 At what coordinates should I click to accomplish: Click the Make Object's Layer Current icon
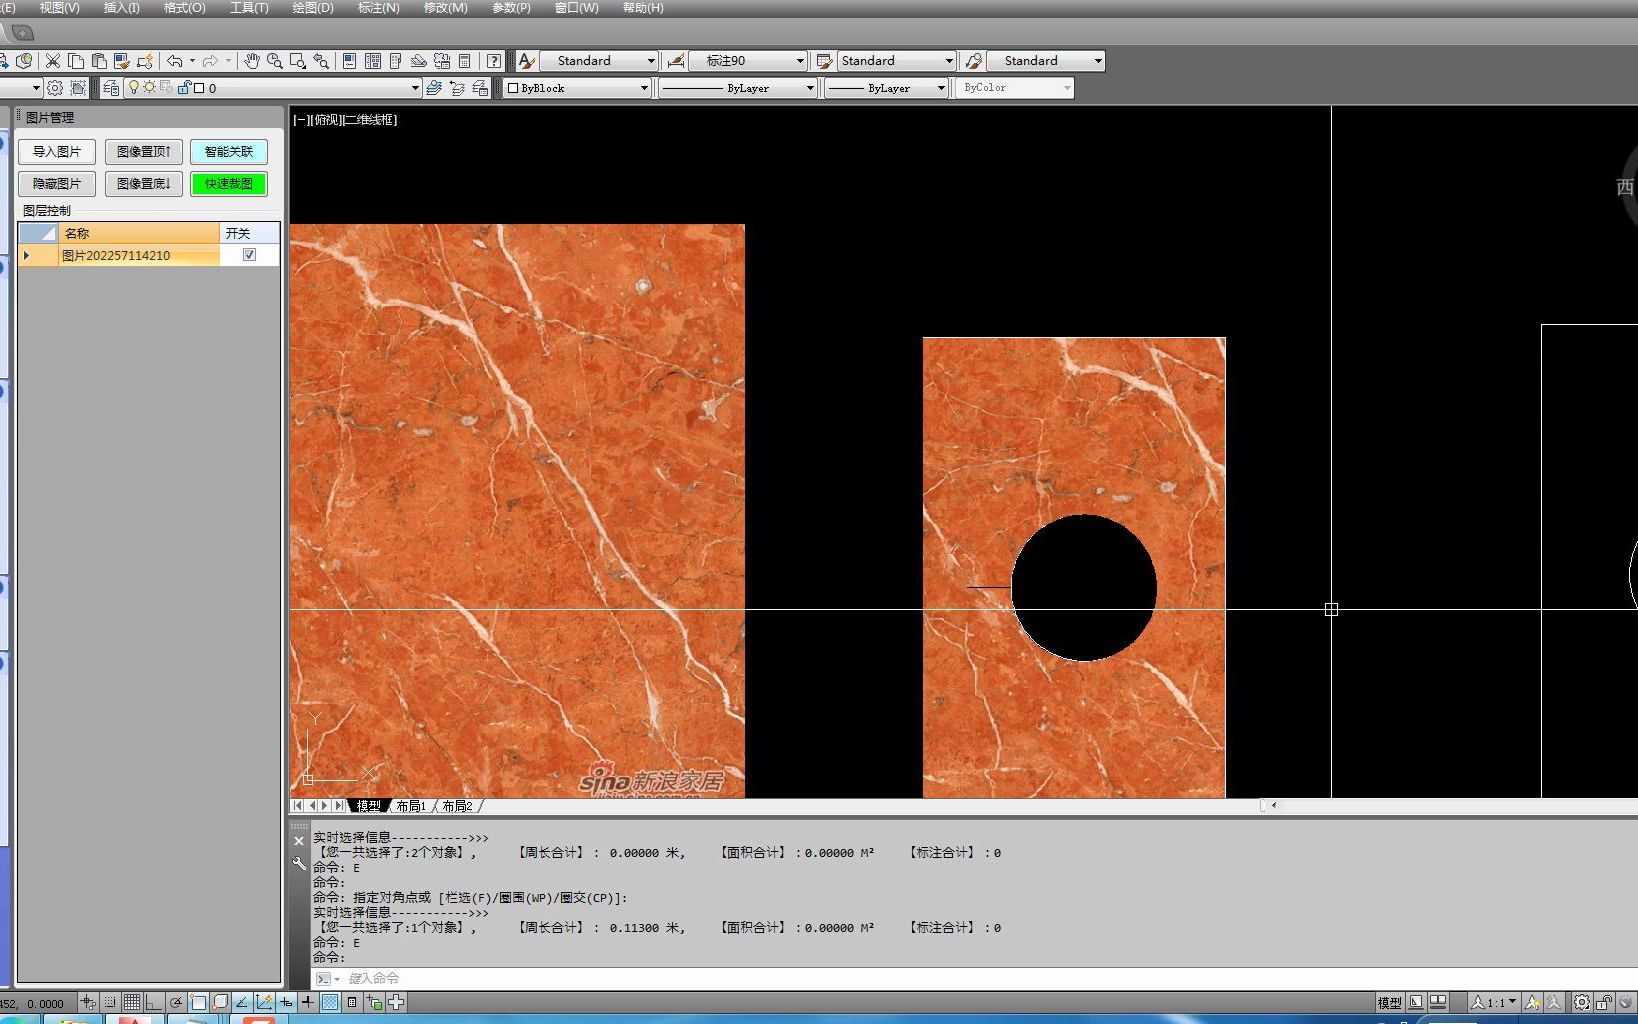[x=434, y=88]
